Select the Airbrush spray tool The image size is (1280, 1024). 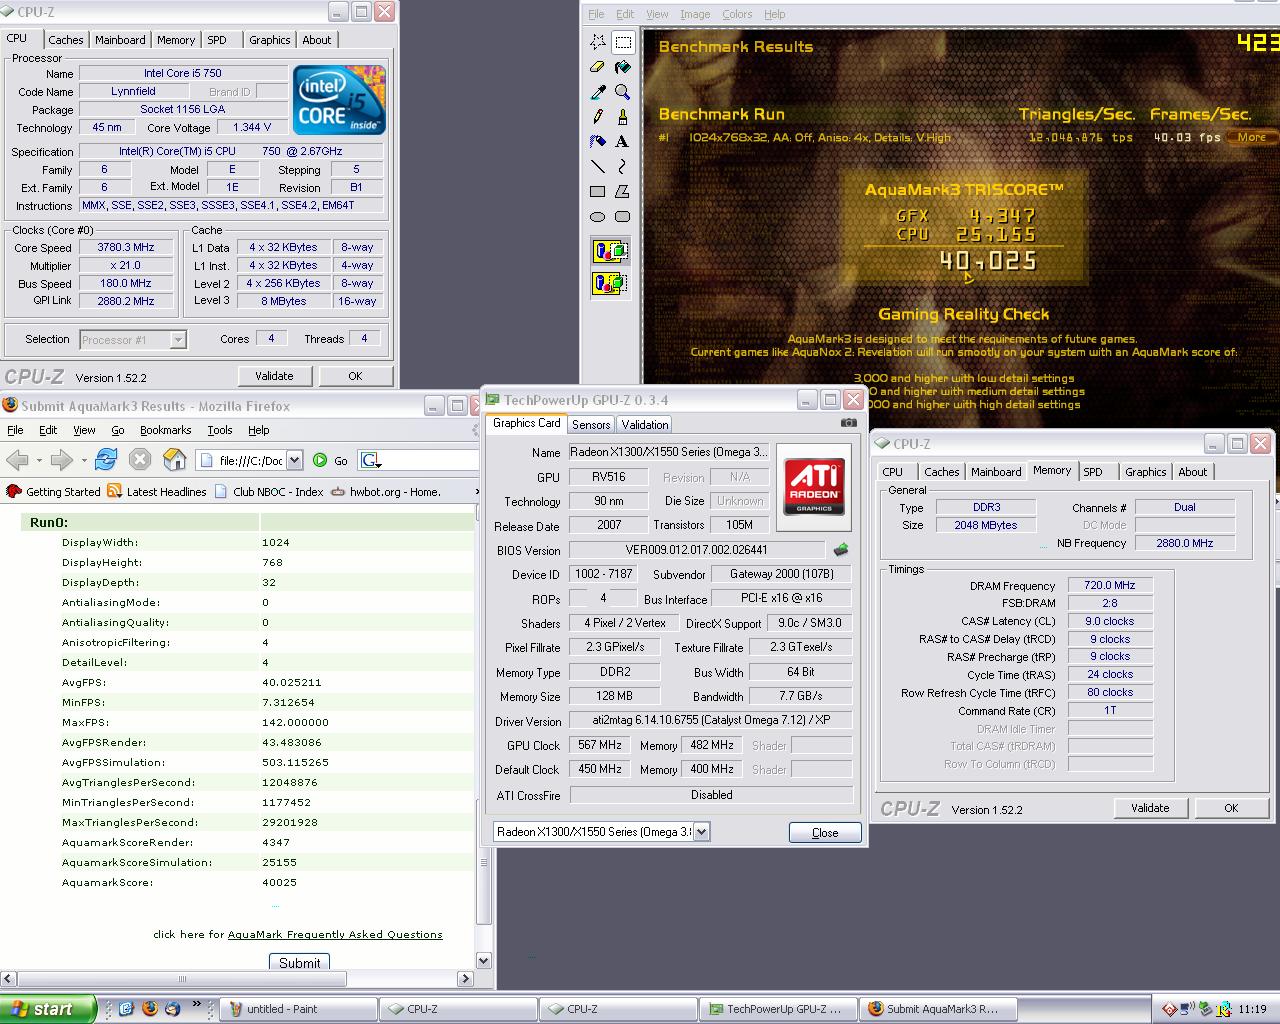pyautogui.click(x=598, y=142)
